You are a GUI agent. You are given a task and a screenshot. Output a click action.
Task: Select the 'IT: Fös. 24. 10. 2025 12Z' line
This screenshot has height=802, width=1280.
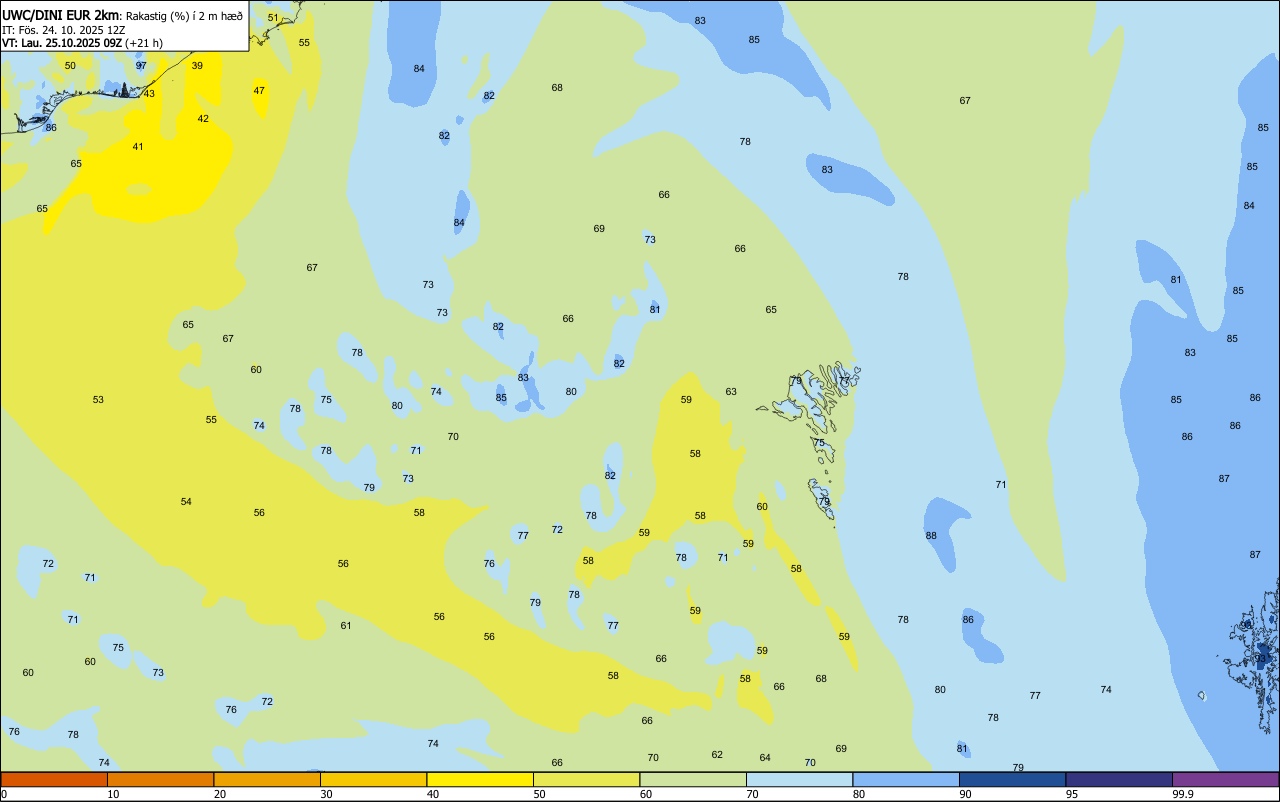(x=63, y=30)
